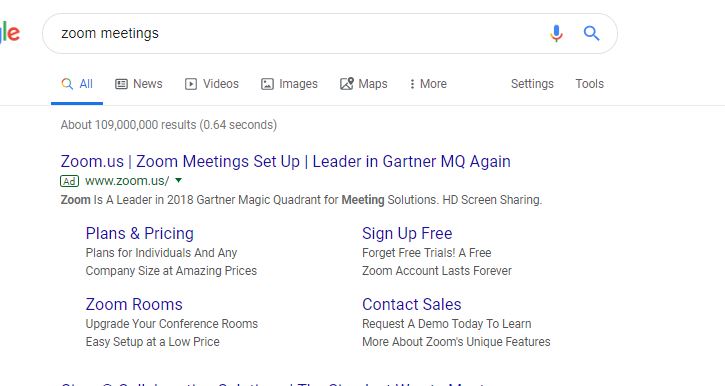Screen dimensions: 725x386
Task: Click the Images tab picture icon
Action: pyautogui.click(x=267, y=84)
